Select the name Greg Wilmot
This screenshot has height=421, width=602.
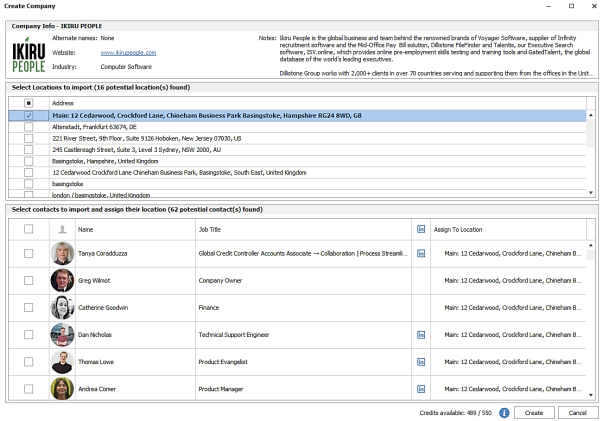tap(94, 281)
